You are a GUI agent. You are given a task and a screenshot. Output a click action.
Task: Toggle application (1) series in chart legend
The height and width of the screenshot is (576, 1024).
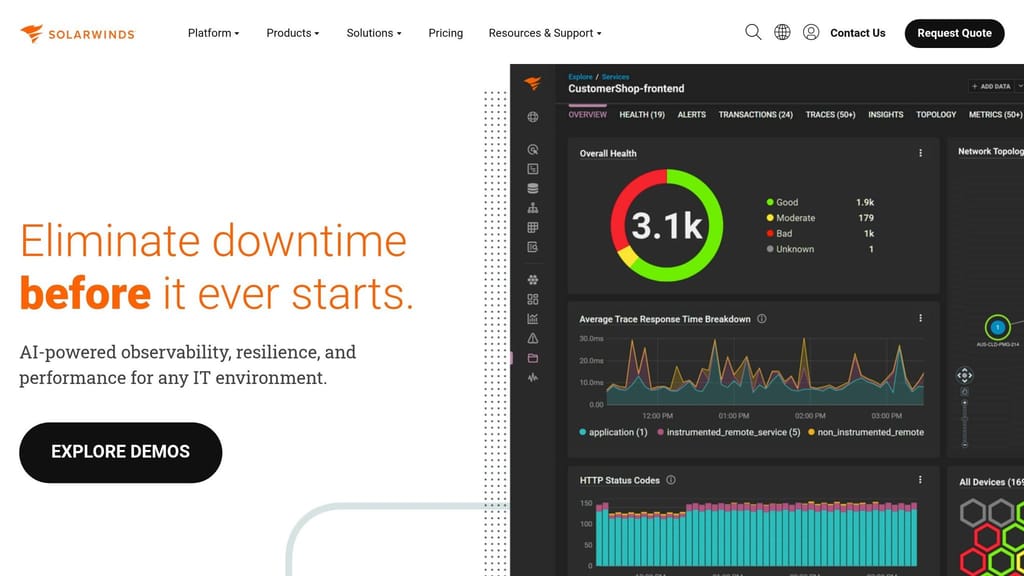(x=613, y=432)
